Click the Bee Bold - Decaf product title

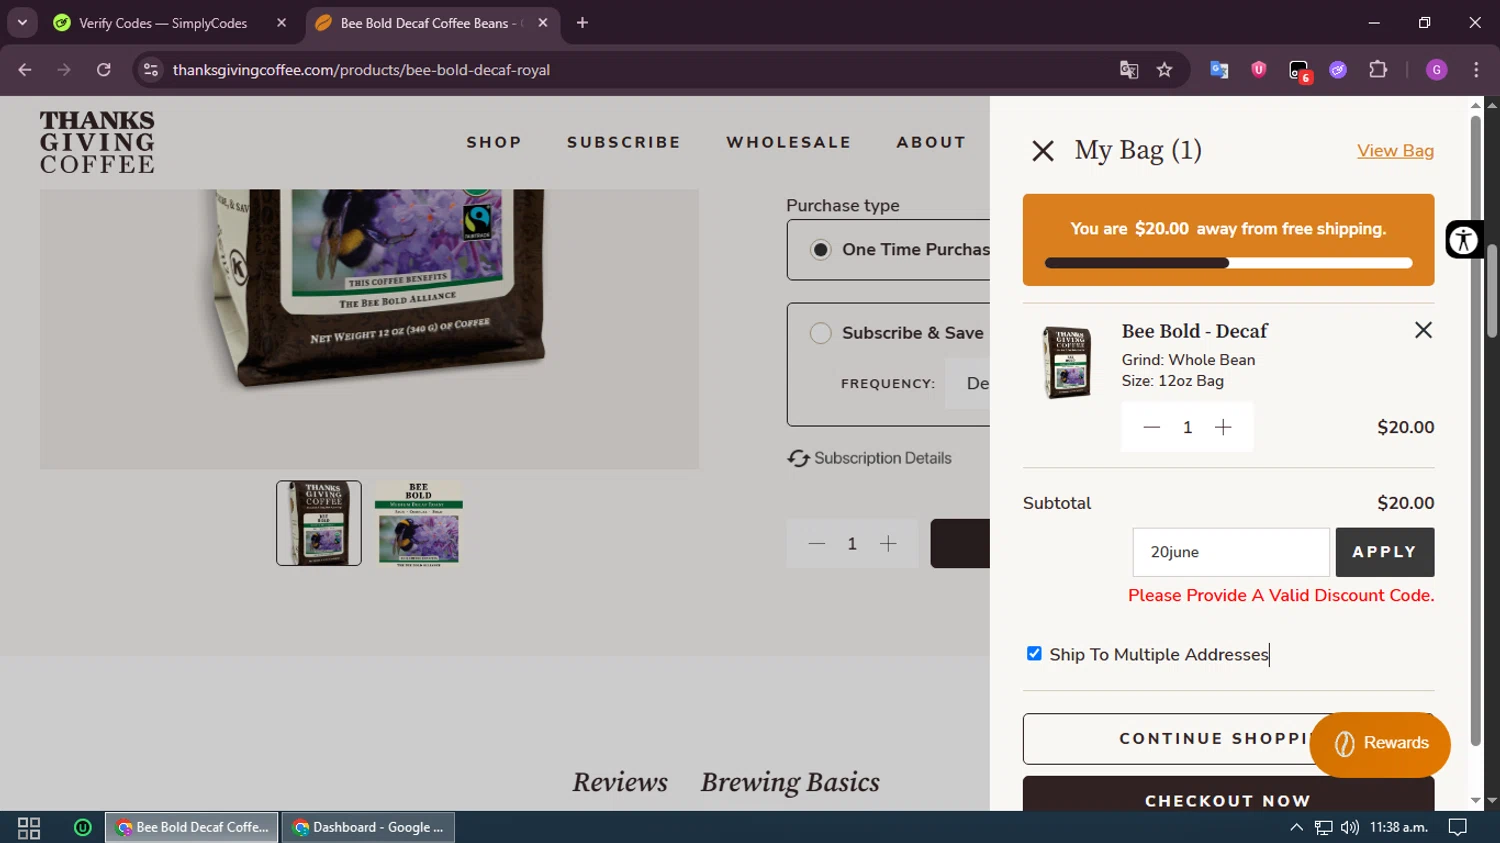coord(1194,331)
